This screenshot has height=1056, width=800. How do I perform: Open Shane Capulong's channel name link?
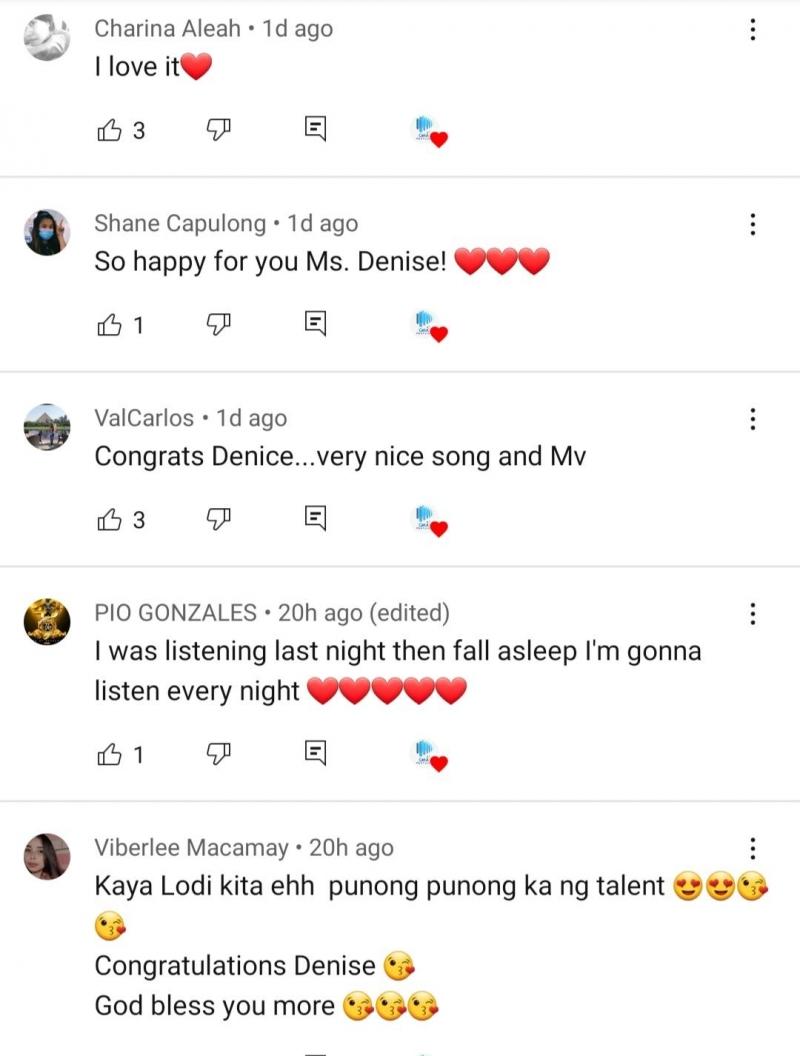coord(181,224)
